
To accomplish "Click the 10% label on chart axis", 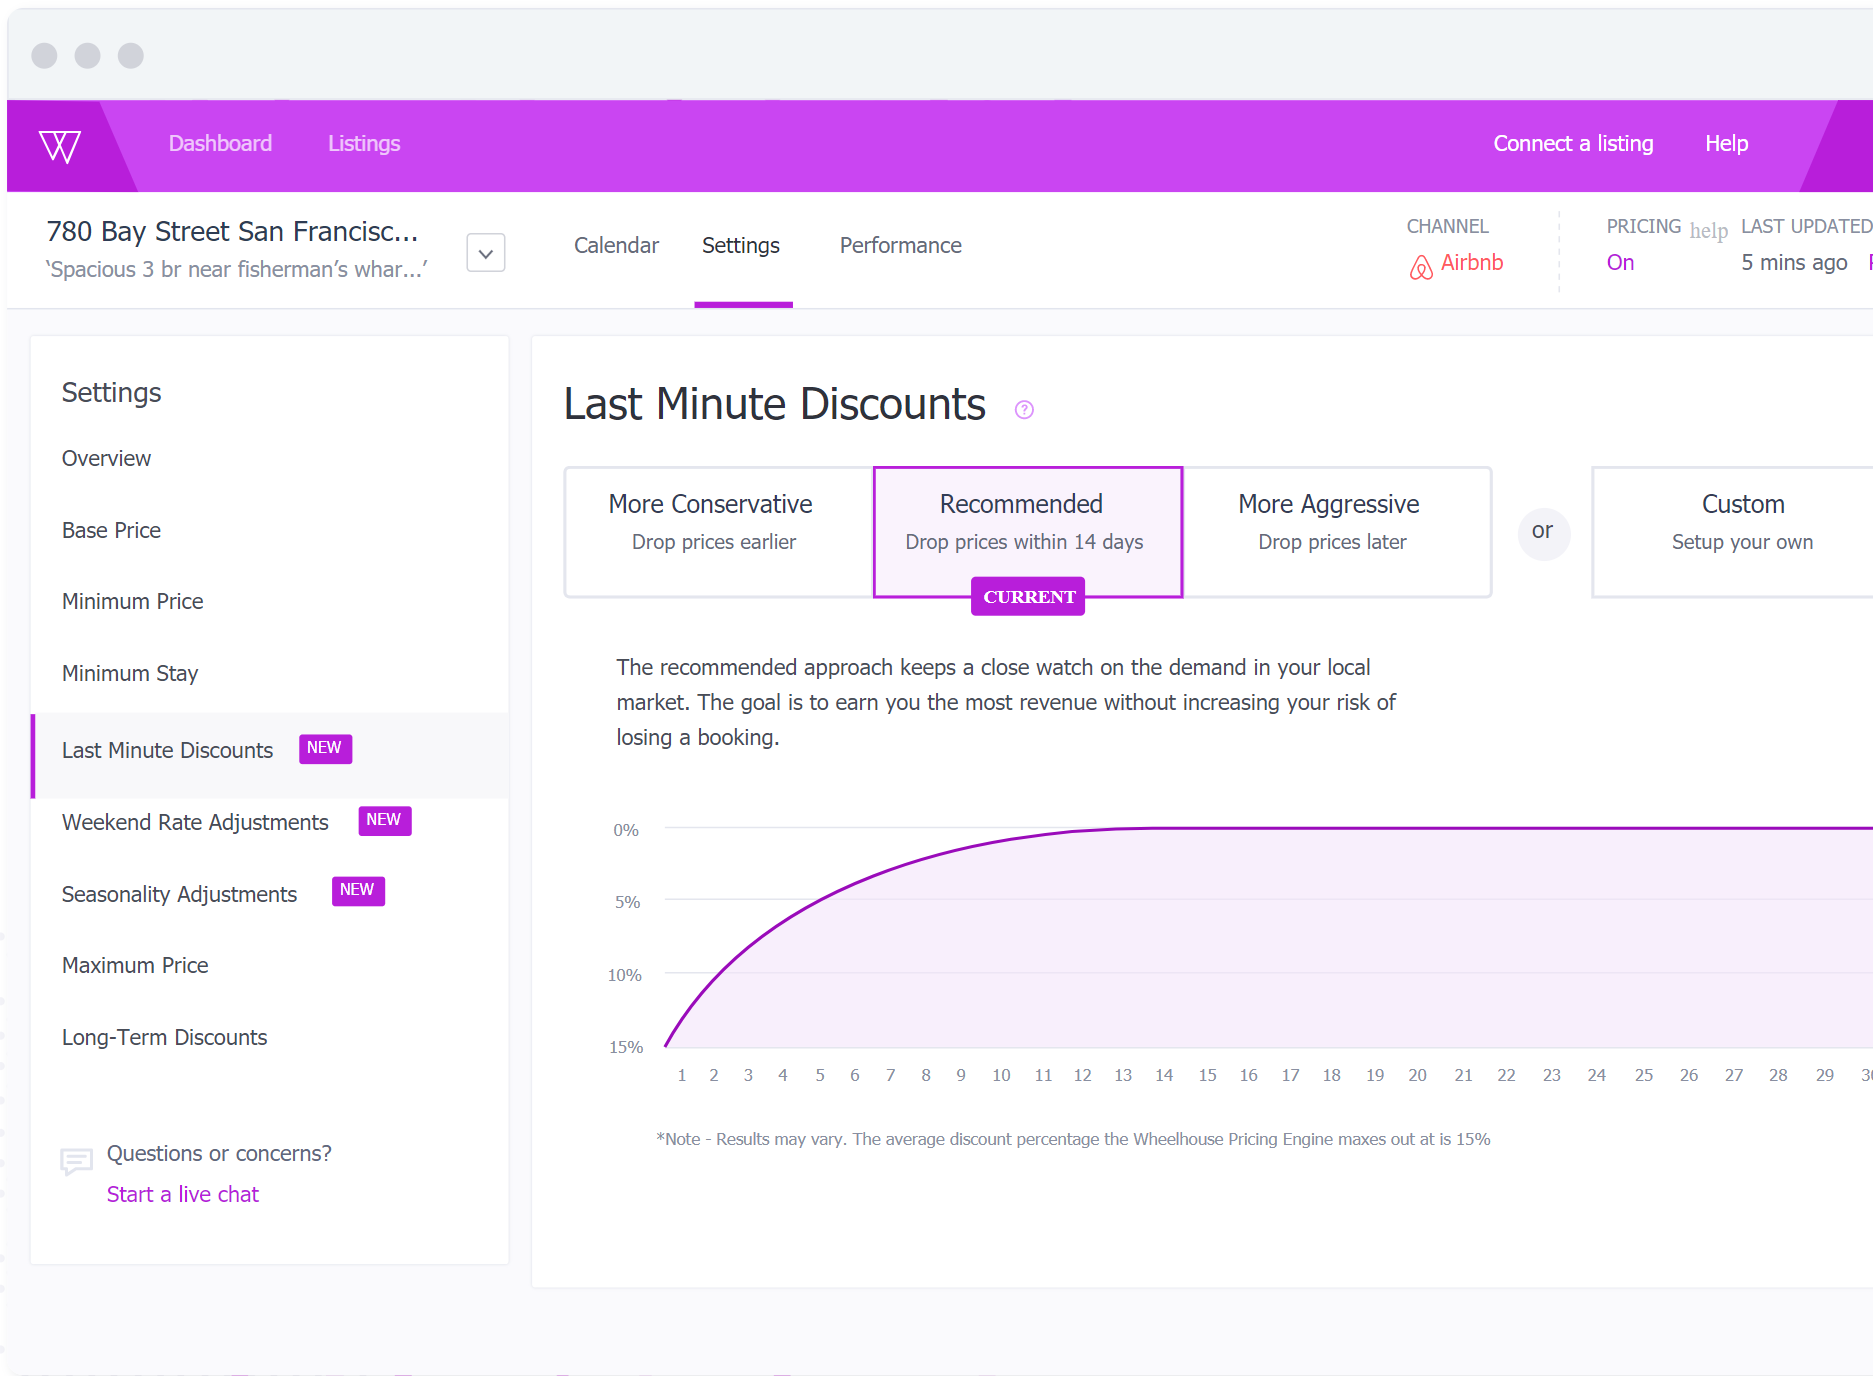I will (625, 975).
